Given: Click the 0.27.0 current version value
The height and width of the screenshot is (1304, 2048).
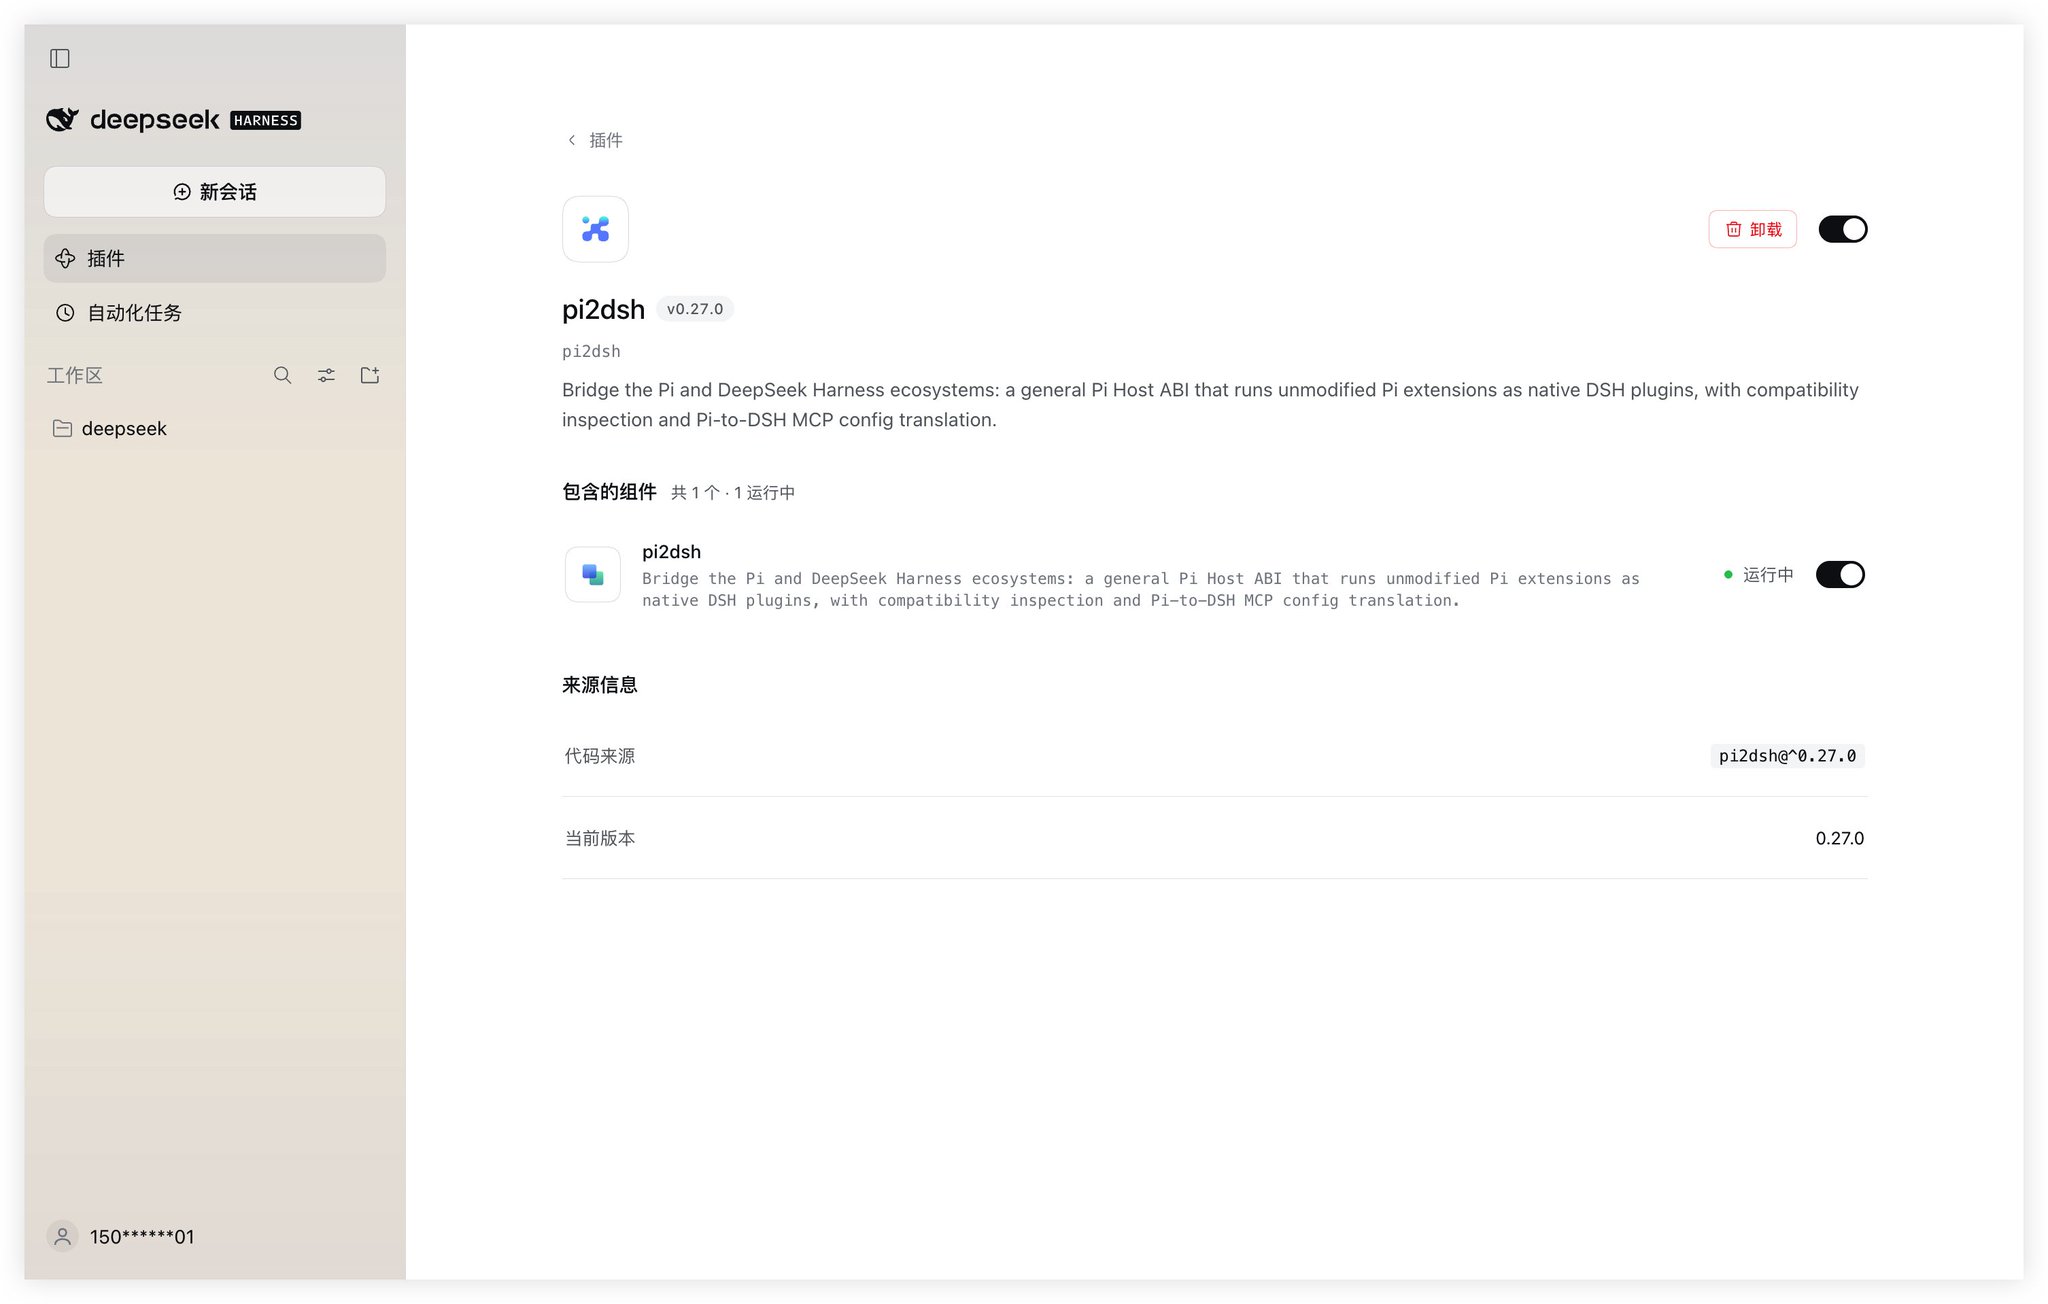Looking at the screenshot, I should click(1839, 838).
